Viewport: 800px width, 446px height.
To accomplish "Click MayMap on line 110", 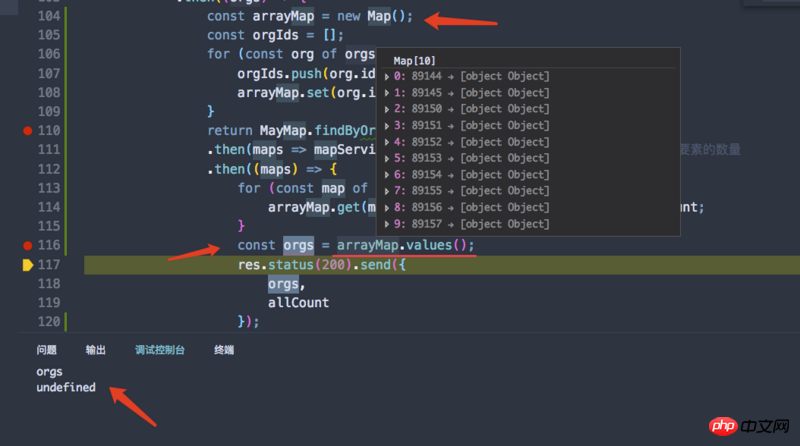I will pos(283,131).
